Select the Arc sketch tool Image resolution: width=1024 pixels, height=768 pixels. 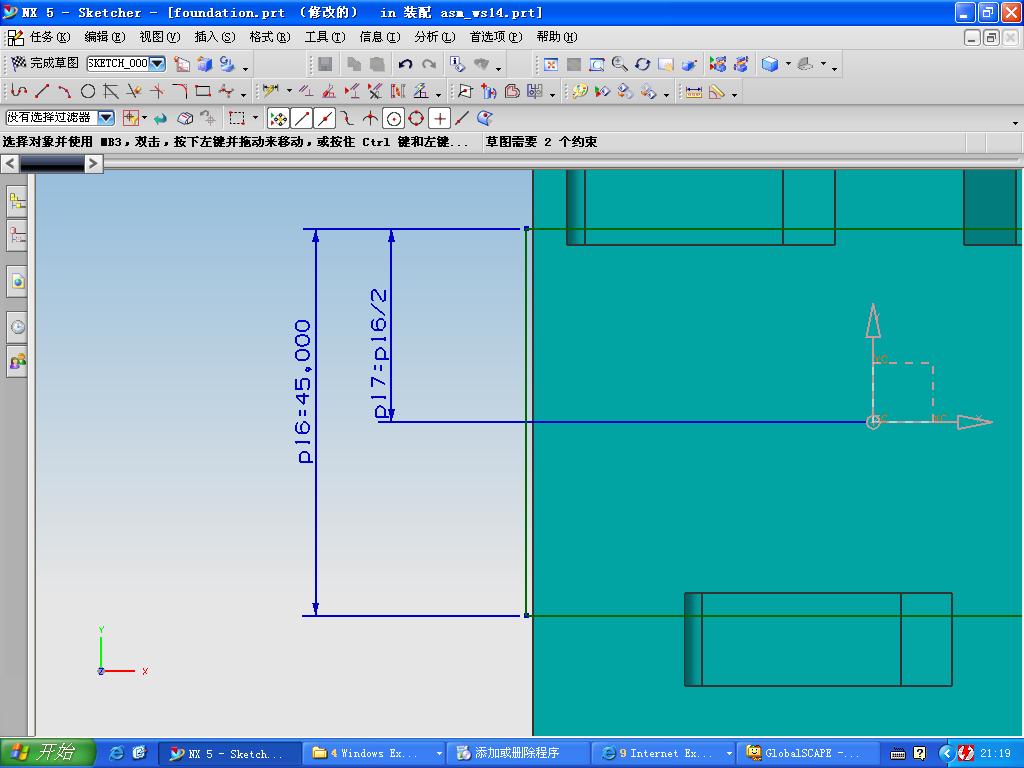click(65, 91)
